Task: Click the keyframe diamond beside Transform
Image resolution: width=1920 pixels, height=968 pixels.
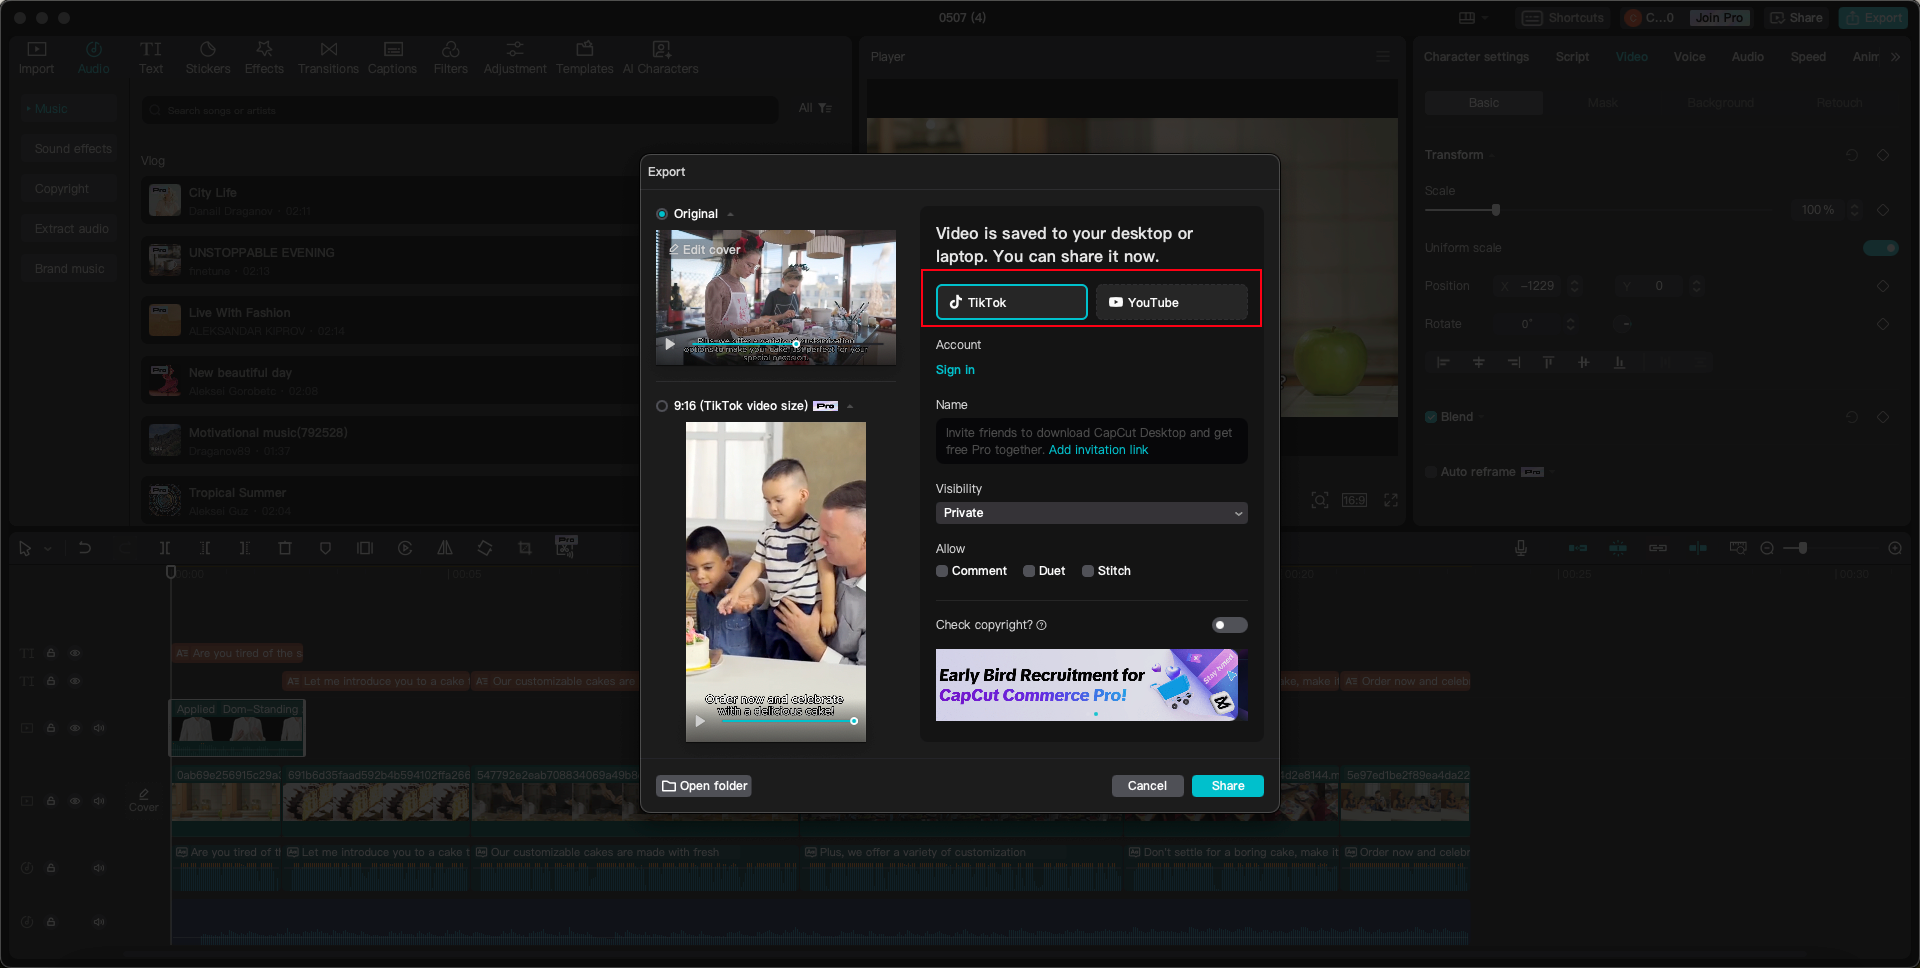Action: tap(1883, 155)
